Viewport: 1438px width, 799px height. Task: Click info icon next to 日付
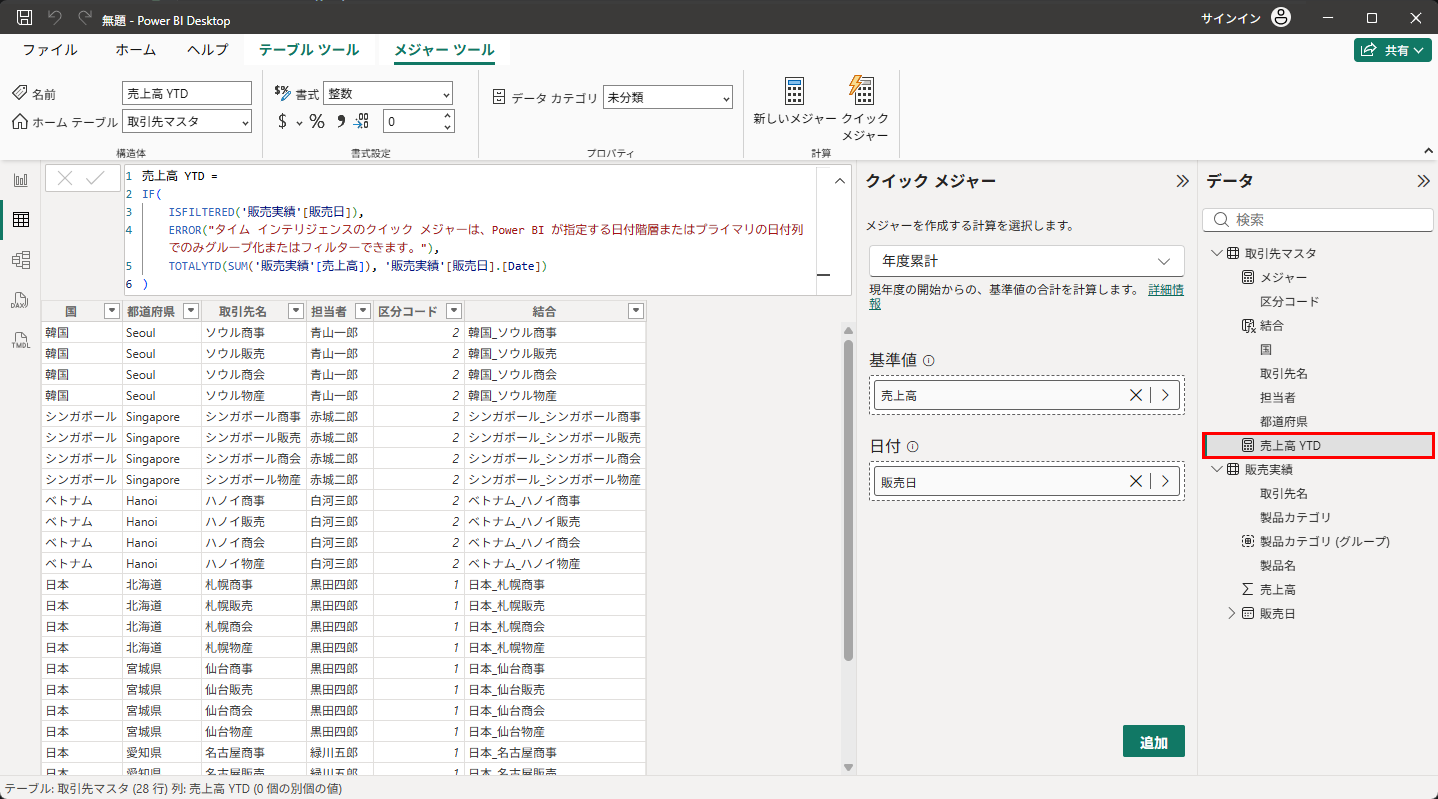tap(913, 447)
